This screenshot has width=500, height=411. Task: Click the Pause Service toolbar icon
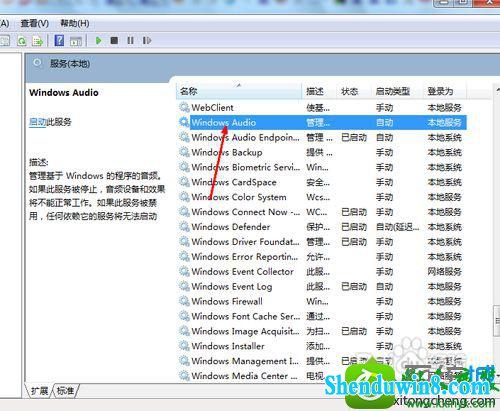(130, 41)
